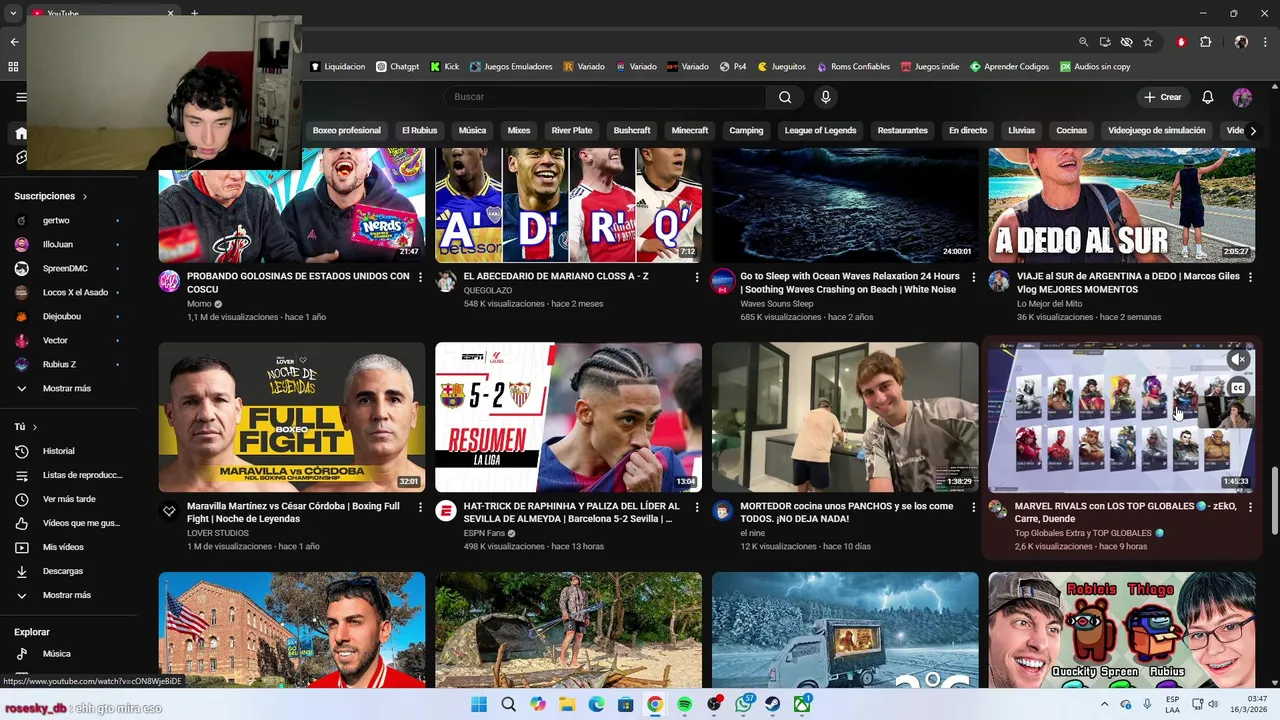1280x720 pixels.
Task: Open WhatsApp from the taskbar
Action: point(743,704)
